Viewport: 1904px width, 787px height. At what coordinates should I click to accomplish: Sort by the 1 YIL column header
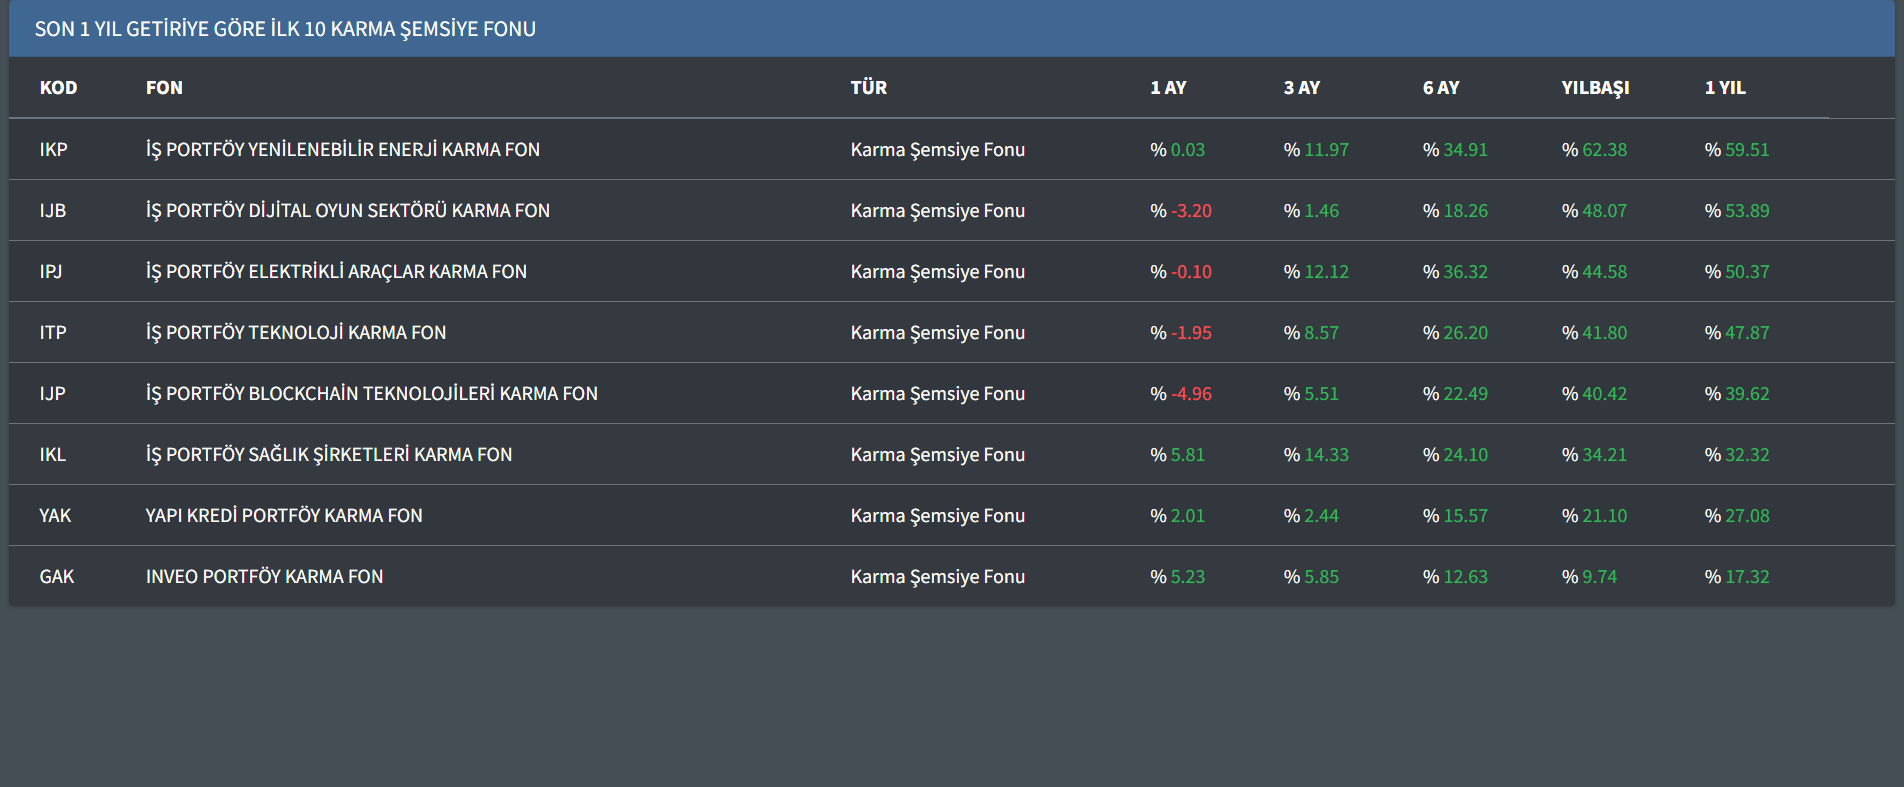(x=1724, y=88)
